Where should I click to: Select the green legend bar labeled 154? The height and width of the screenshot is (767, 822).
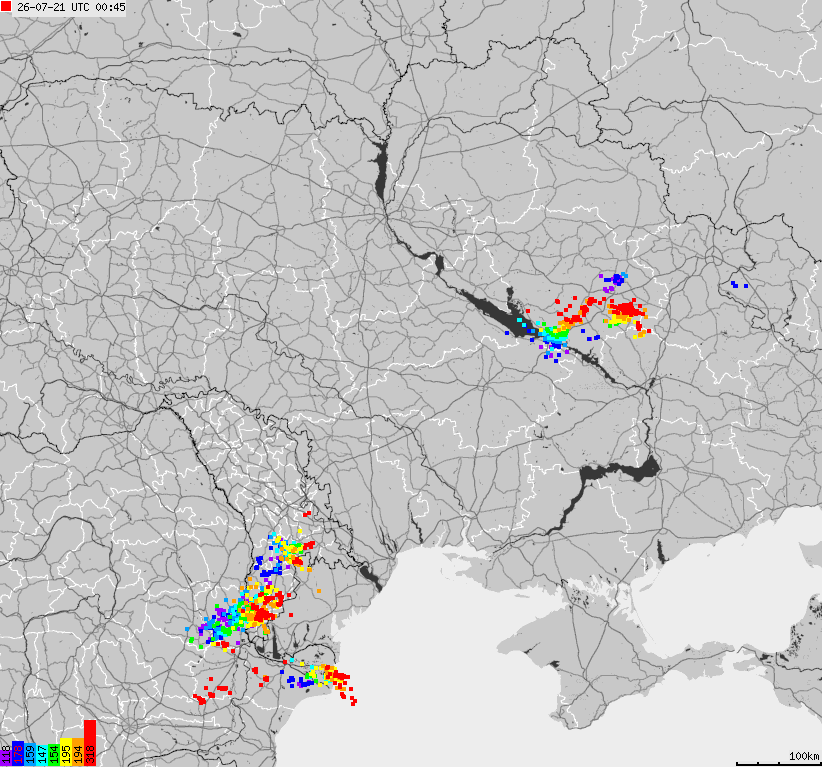pos(54,755)
